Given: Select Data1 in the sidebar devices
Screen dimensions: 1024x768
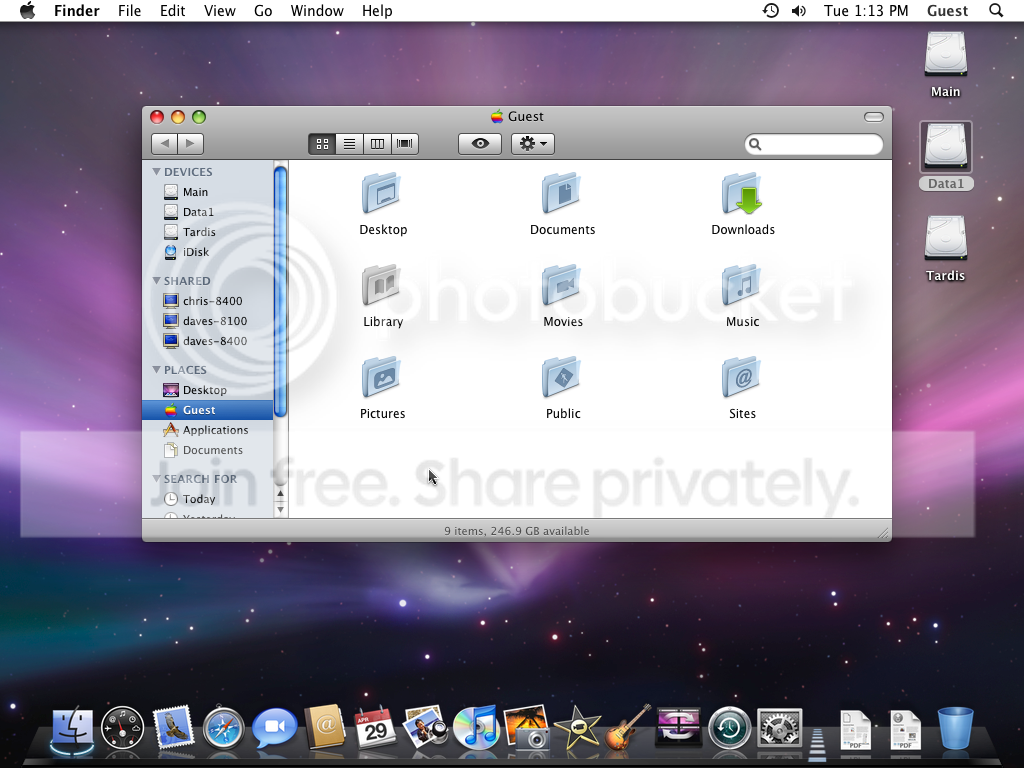Looking at the screenshot, I should click(208, 212).
